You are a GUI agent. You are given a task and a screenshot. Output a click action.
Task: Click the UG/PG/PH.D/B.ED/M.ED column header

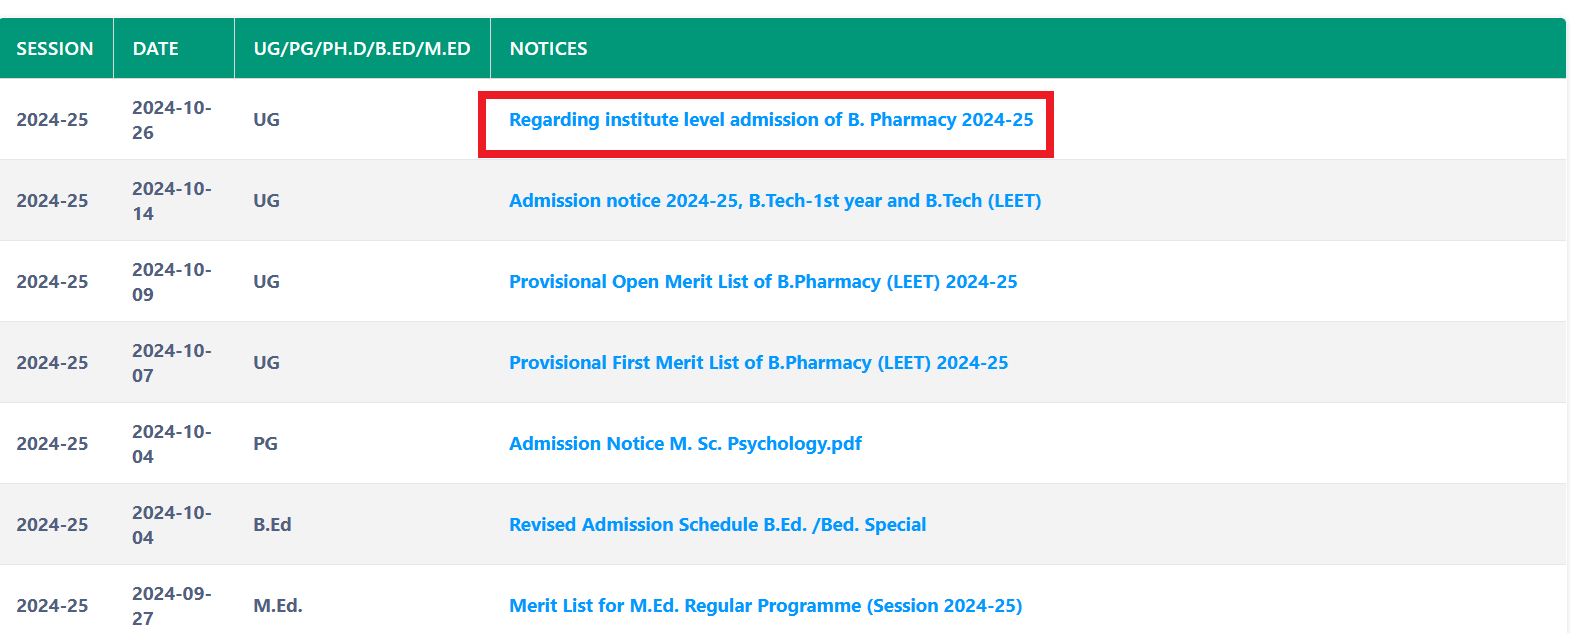362,49
